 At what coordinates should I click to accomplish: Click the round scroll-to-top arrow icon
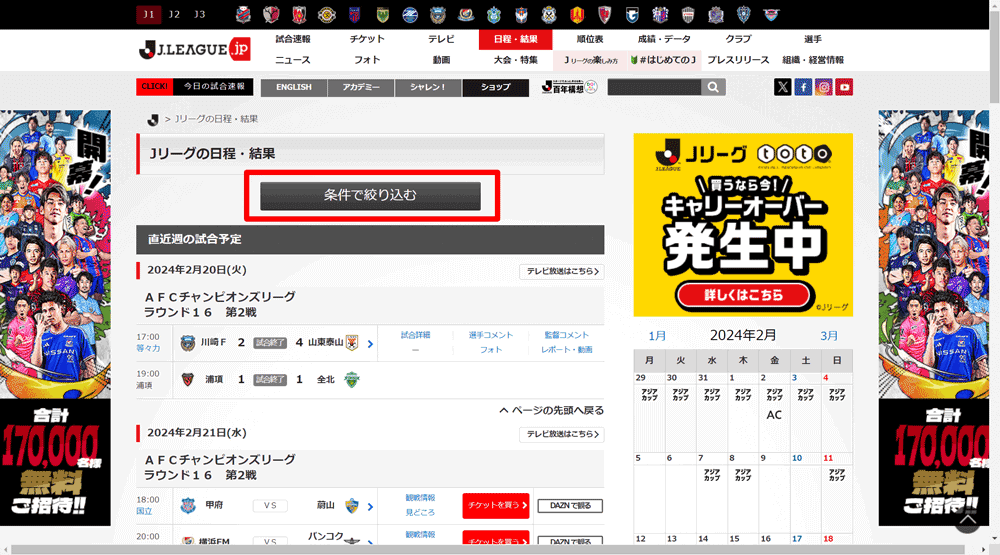pos(966,520)
